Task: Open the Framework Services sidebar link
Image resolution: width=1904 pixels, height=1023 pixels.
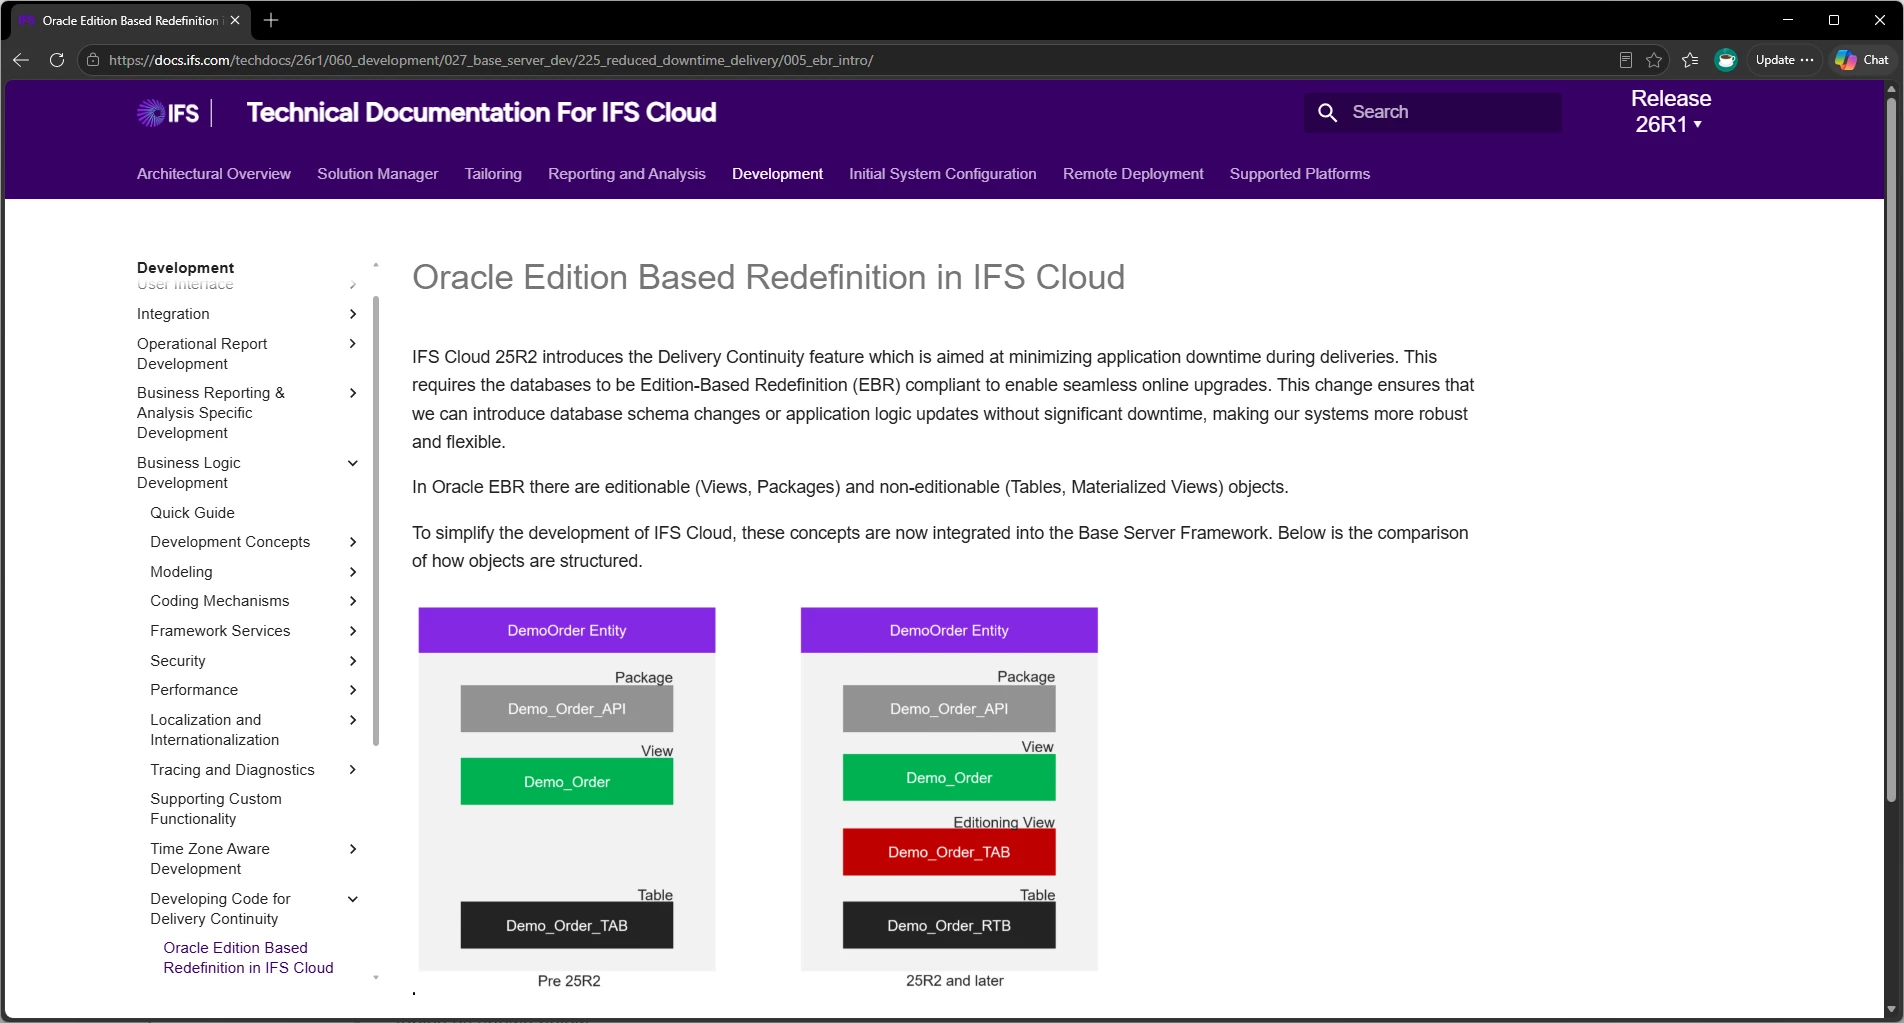Action: pos(220,631)
